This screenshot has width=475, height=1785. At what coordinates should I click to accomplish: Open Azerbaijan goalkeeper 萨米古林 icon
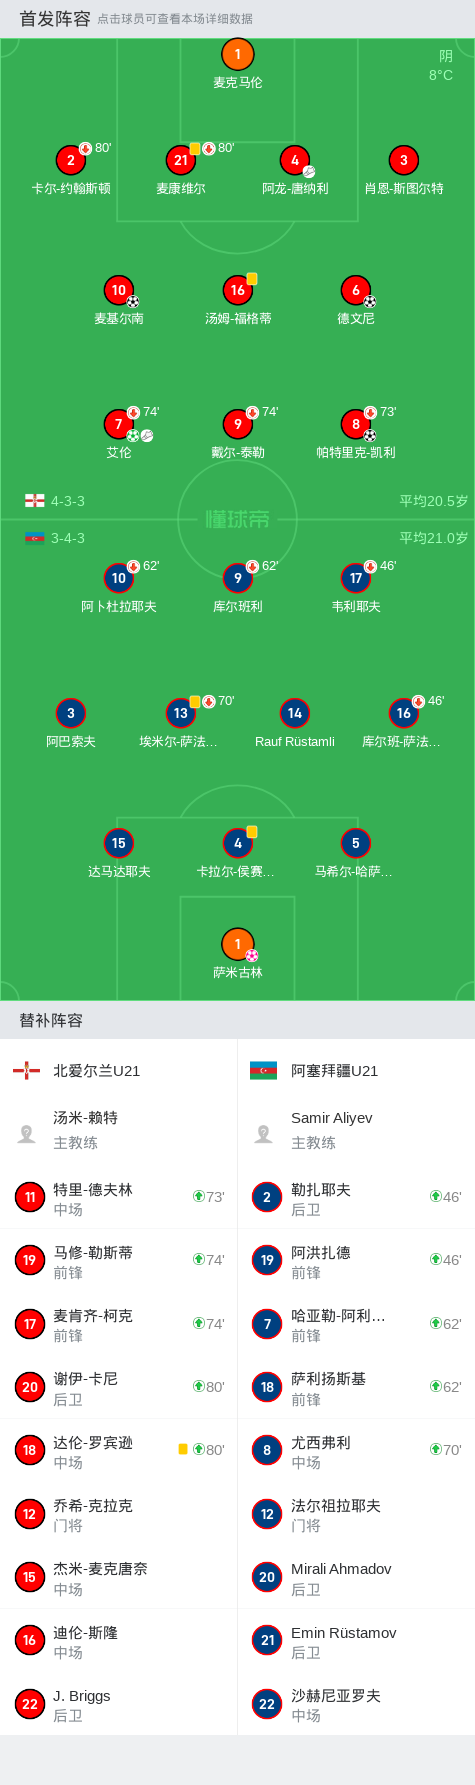[x=237, y=944]
